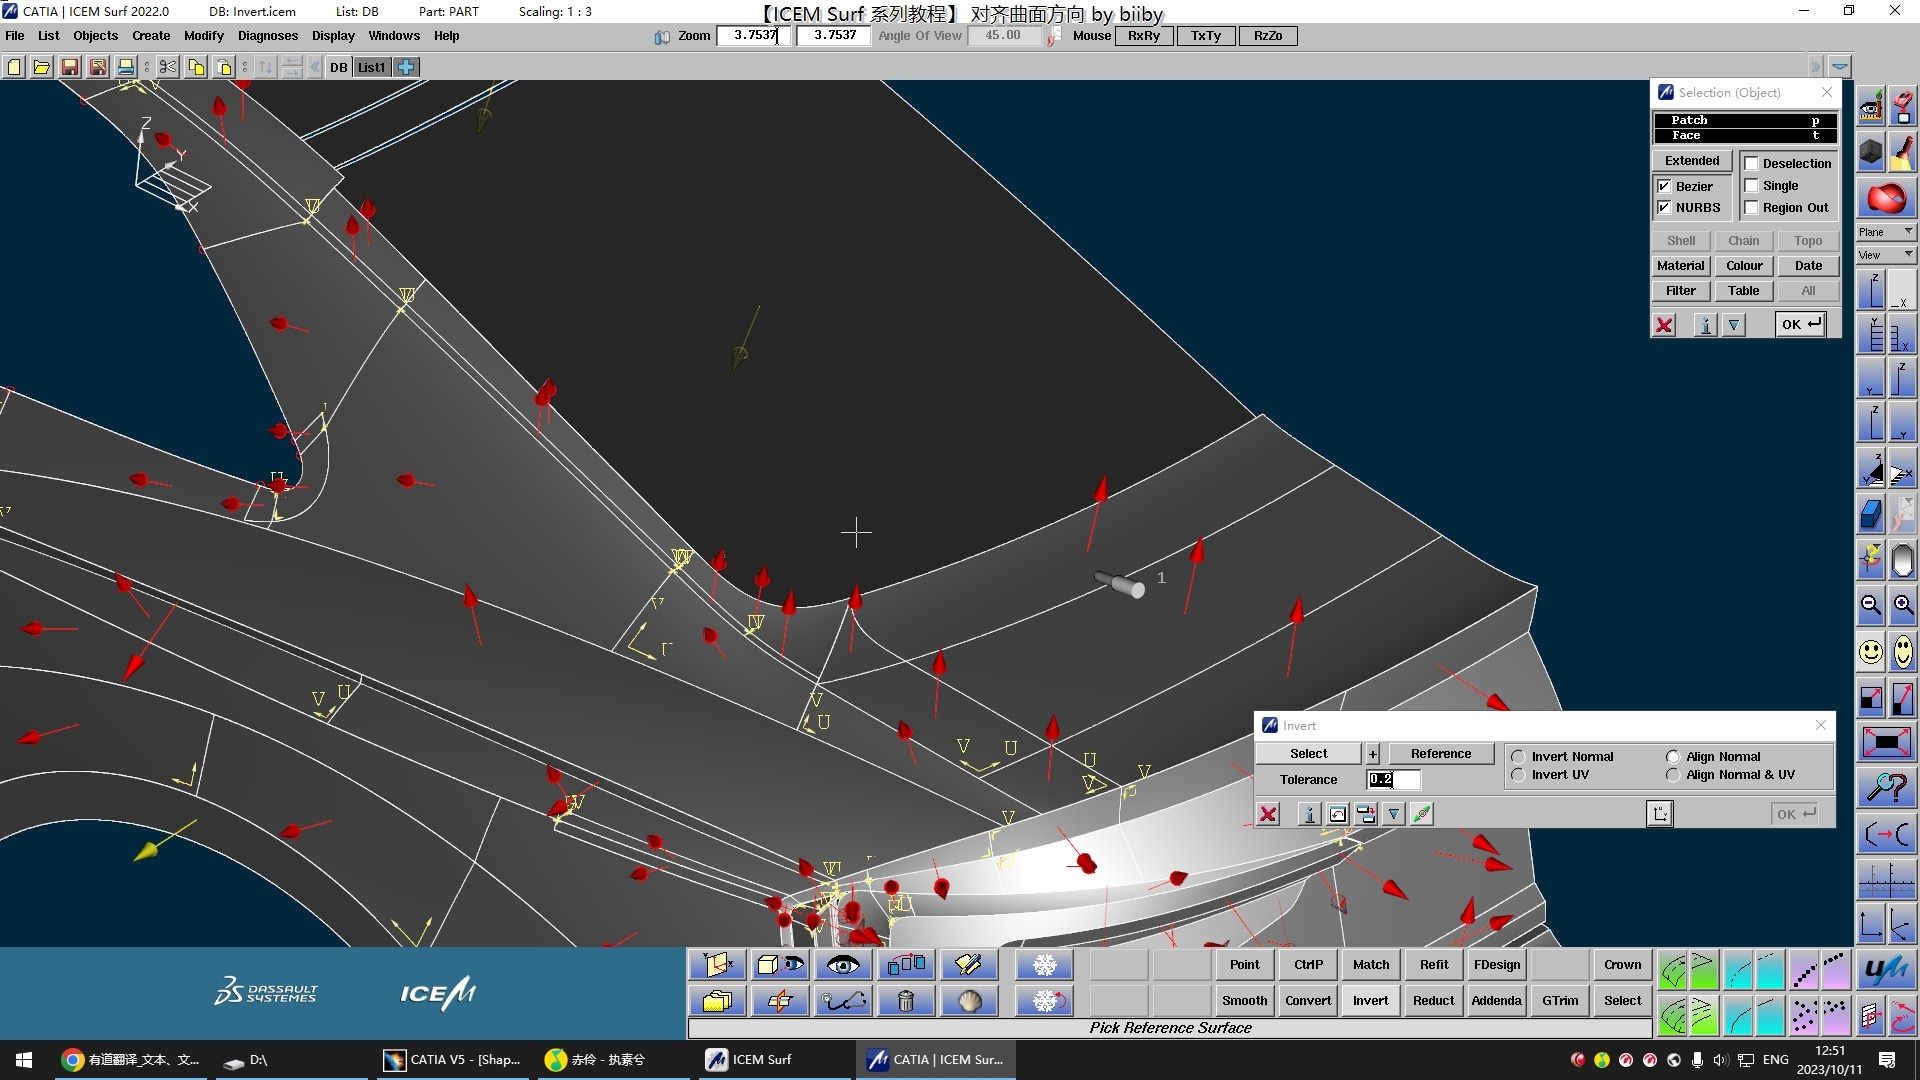
Task: Select Align Normal & UV radio button
Action: pos(1673,775)
